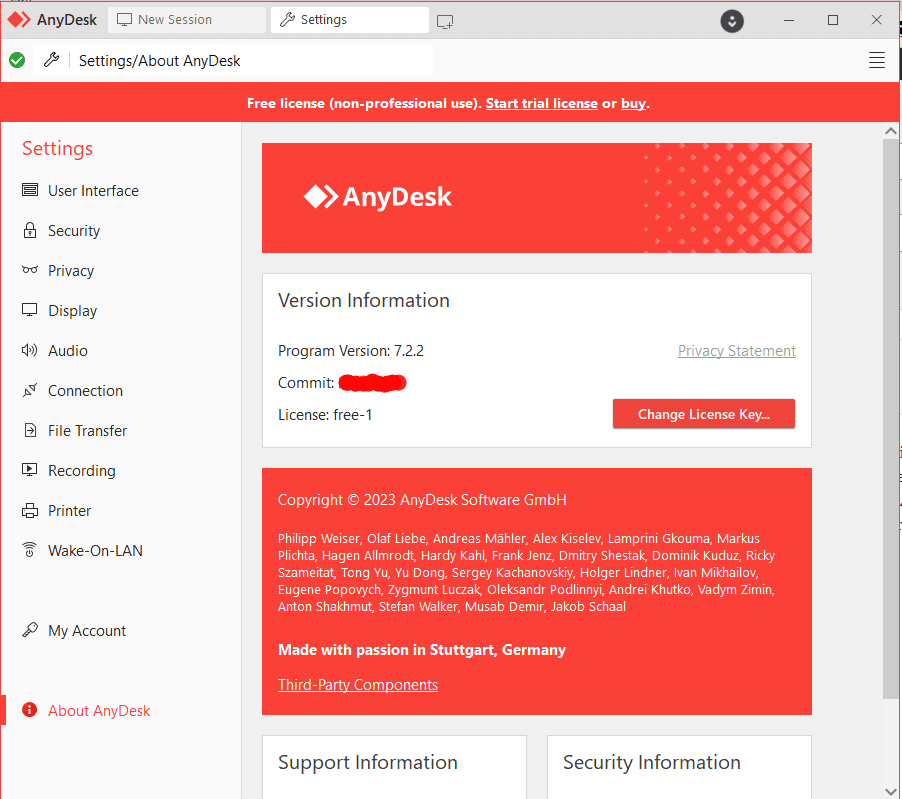Click the Recording play icon
The height and width of the screenshot is (799, 902).
click(30, 470)
